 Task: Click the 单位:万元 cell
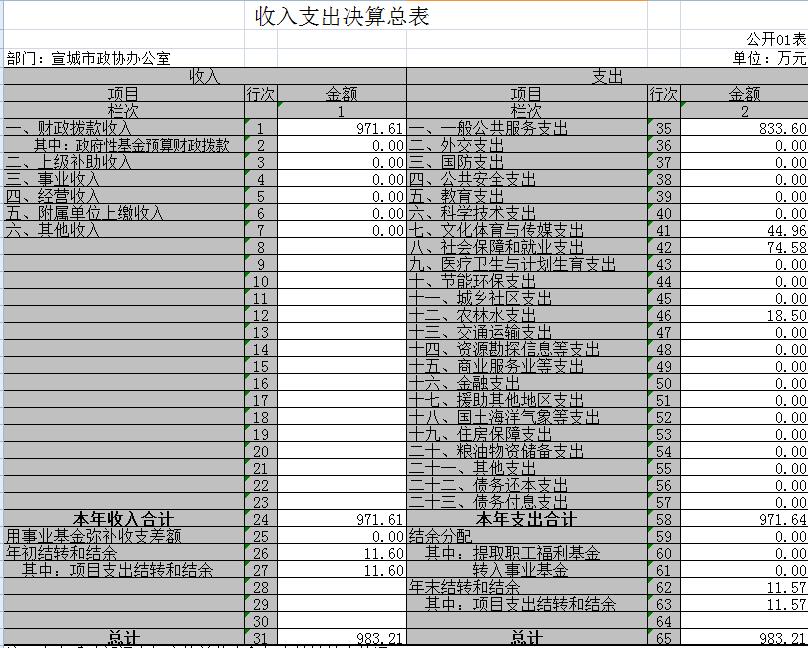tap(768, 59)
